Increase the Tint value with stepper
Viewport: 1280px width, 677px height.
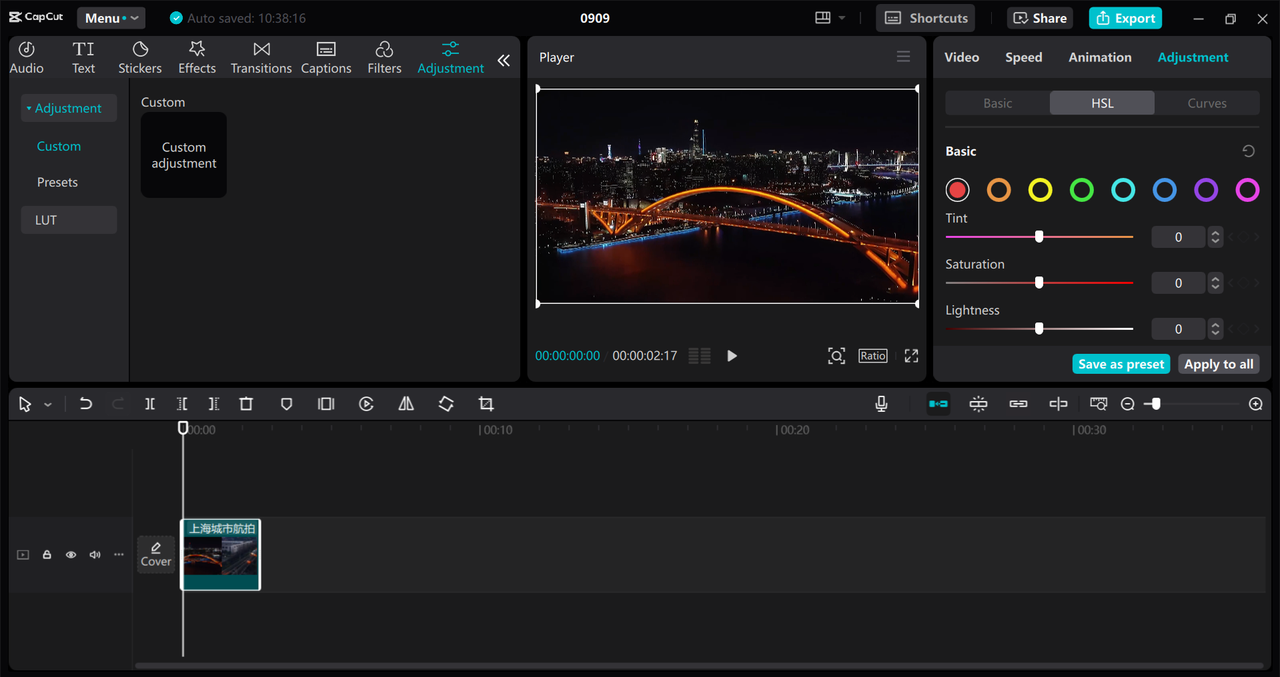click(x=1215, y=233)
